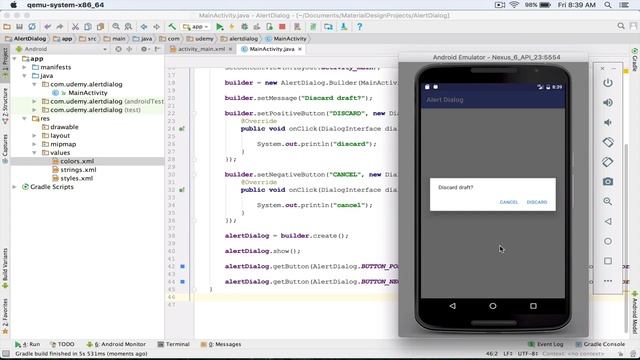The image size is (640, 360).
Task: Click emulator Rotate Left icon
Action: tap(608, 142)
